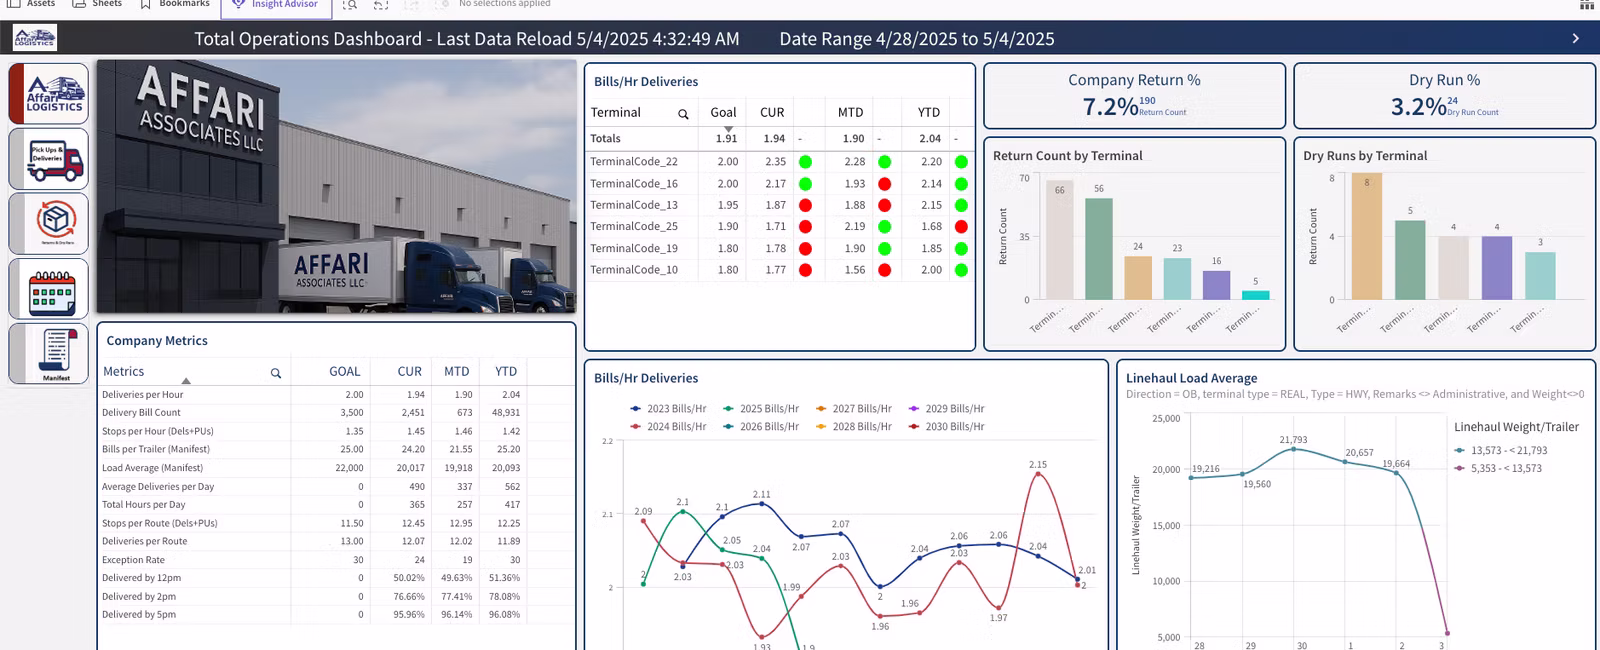The width and height of the screenshot is (1600, 650).
Task: Click red MTD status dot for TerminalCode_16
Action: pyautogui.click(x=884, y=184)
